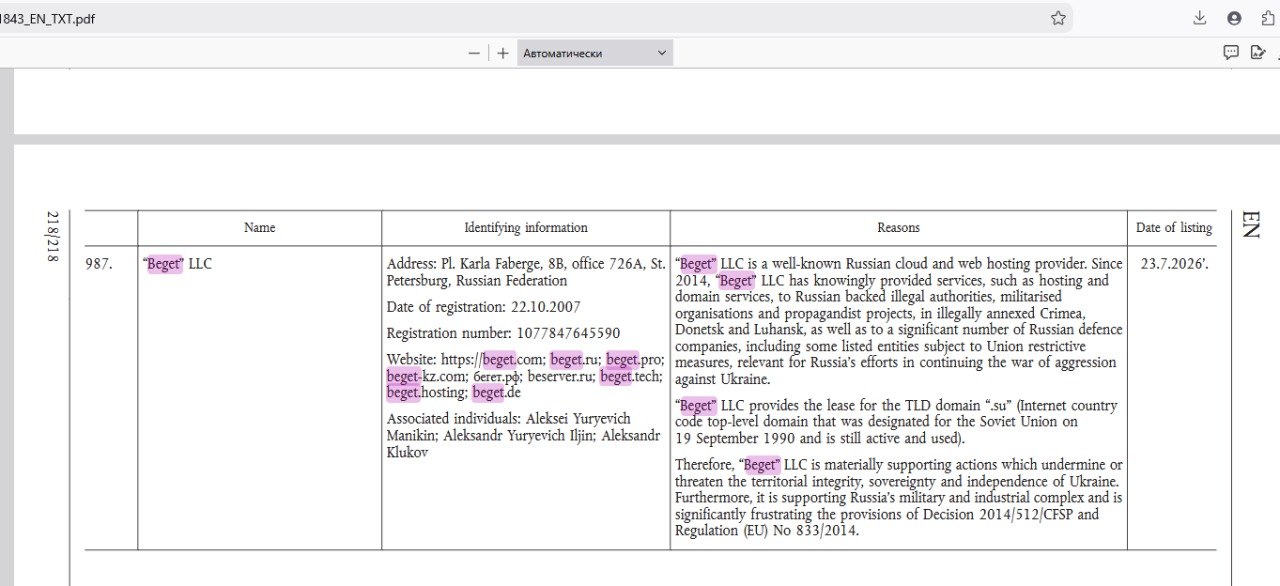Viewport: 1280px width, 586px height.
Task: Click the 'Reasons' column header
Action: point(898,228)
